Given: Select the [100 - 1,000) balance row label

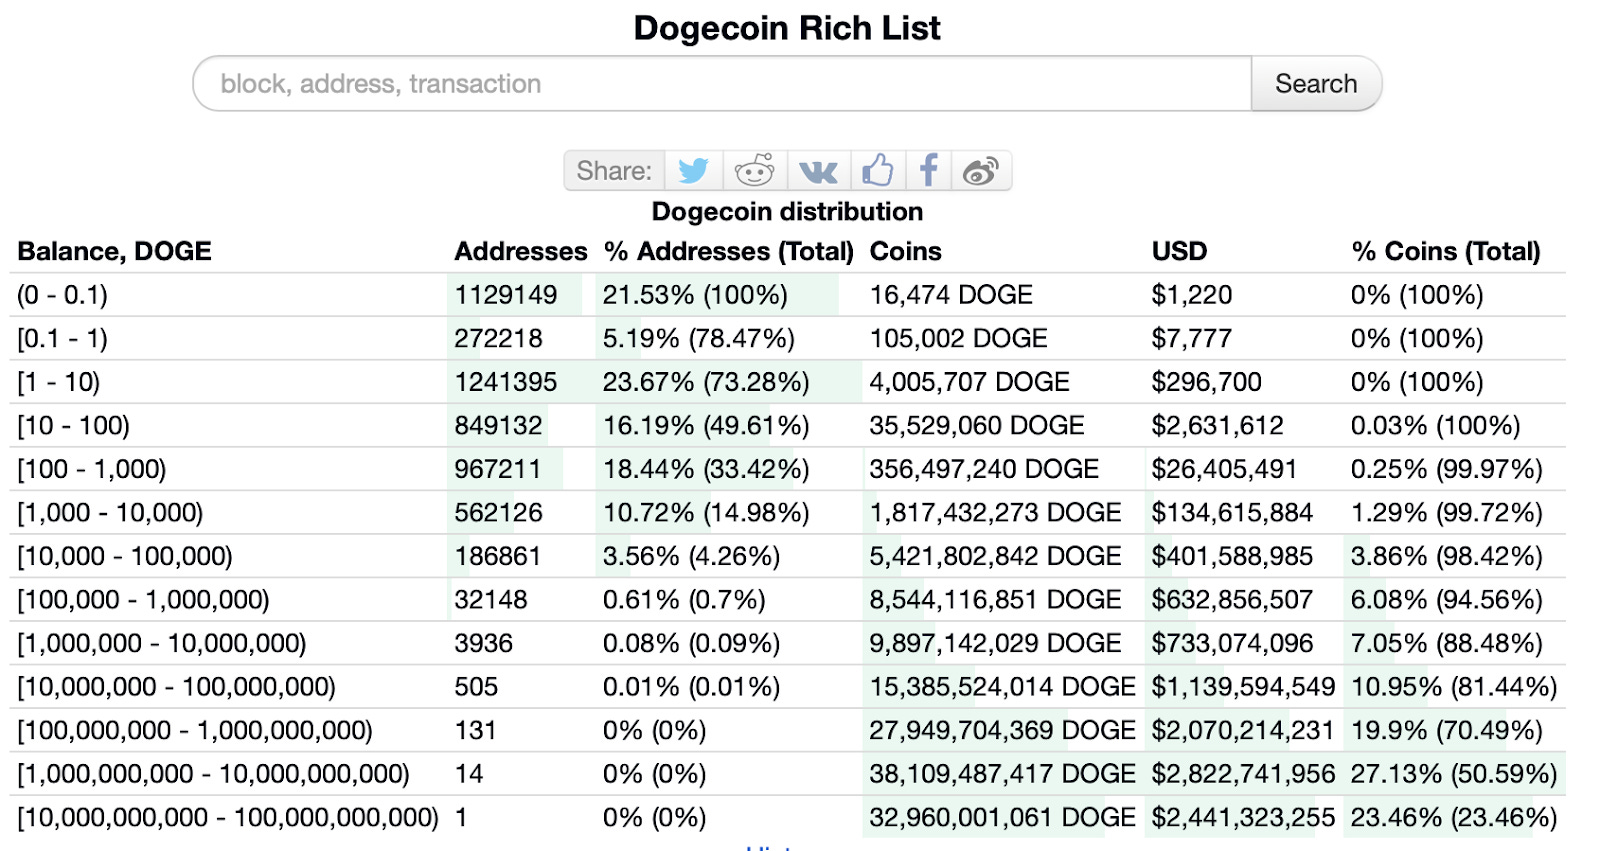Looking at the screenshot, I should (x=91, y=469).
